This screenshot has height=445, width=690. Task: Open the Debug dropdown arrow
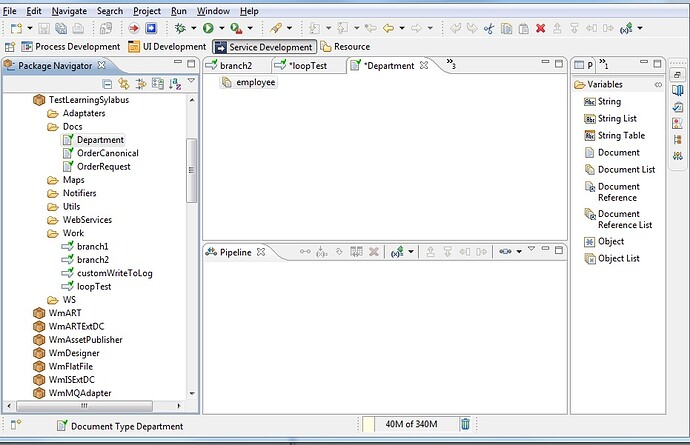pyautogui.click(x=194, y=28)
